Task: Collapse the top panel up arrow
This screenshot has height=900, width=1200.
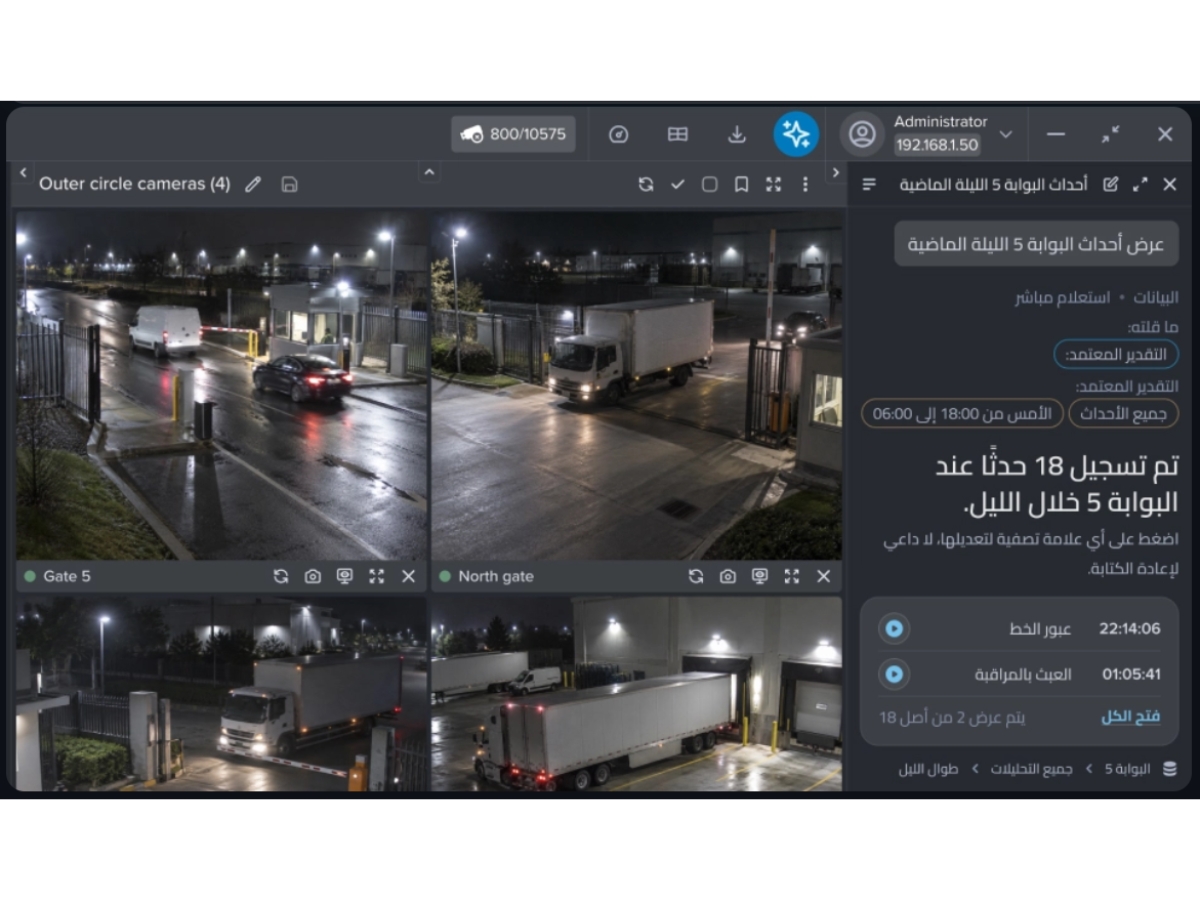Action: 429,172
